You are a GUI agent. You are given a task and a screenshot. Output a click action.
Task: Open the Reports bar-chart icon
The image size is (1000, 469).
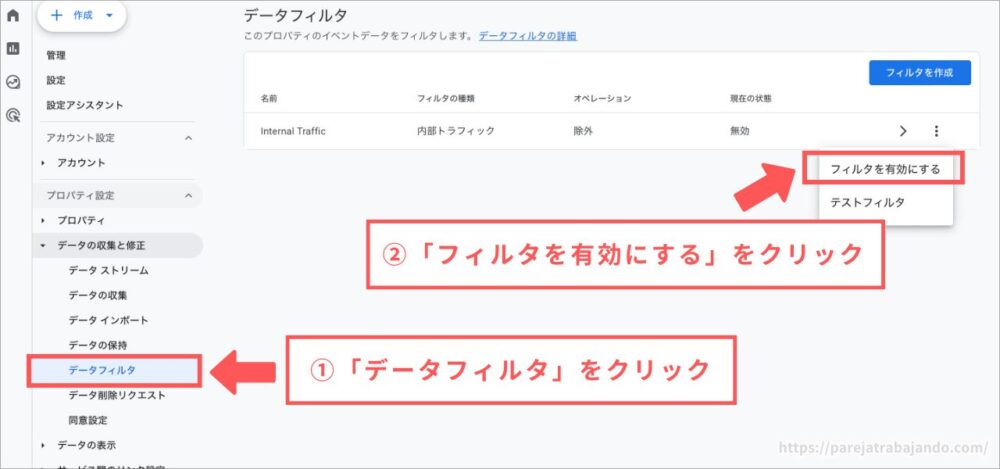(13, 48)
